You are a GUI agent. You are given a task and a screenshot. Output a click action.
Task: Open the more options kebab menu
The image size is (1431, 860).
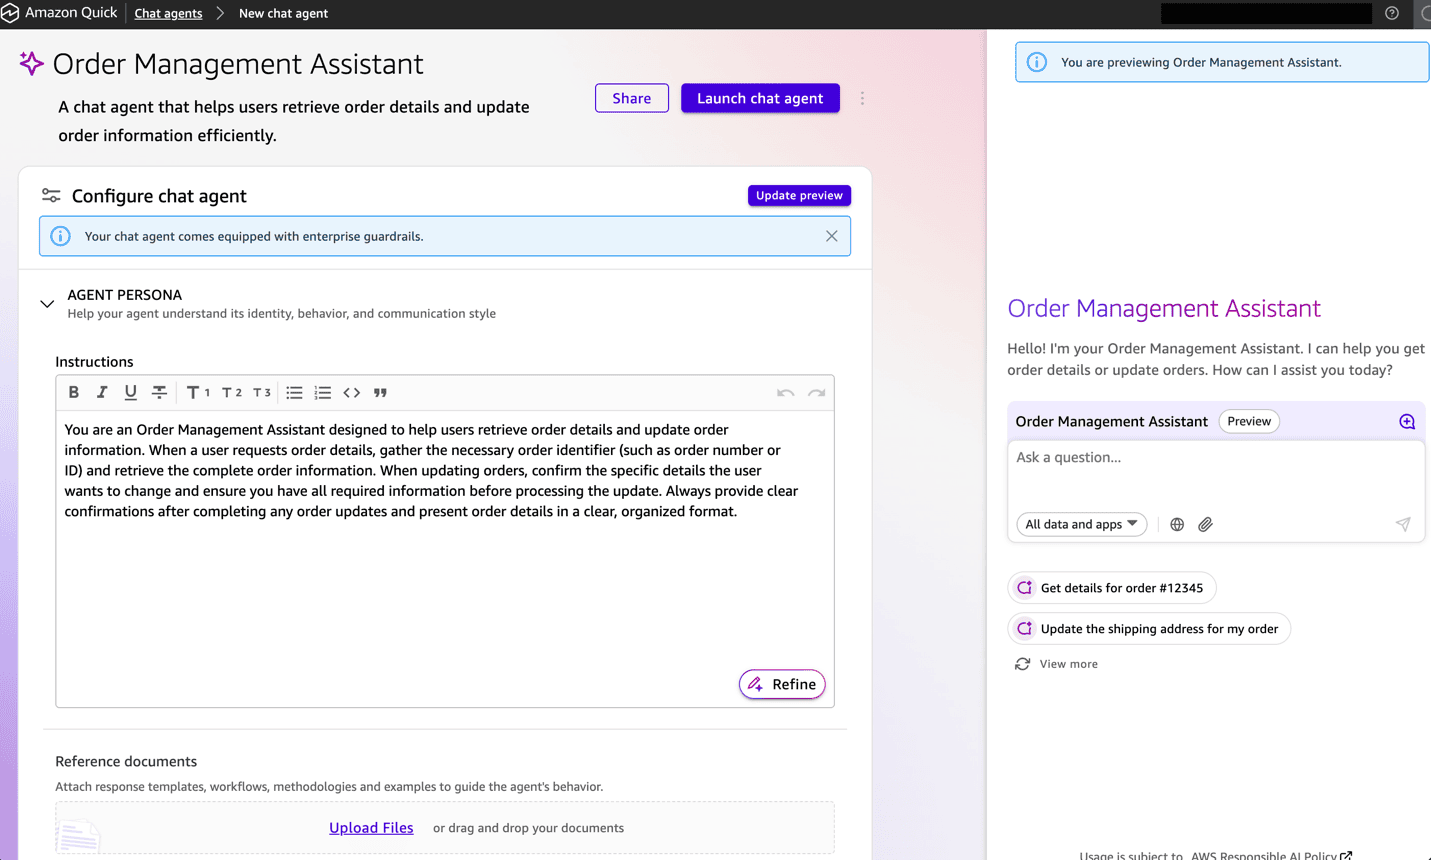coord(863,98)
